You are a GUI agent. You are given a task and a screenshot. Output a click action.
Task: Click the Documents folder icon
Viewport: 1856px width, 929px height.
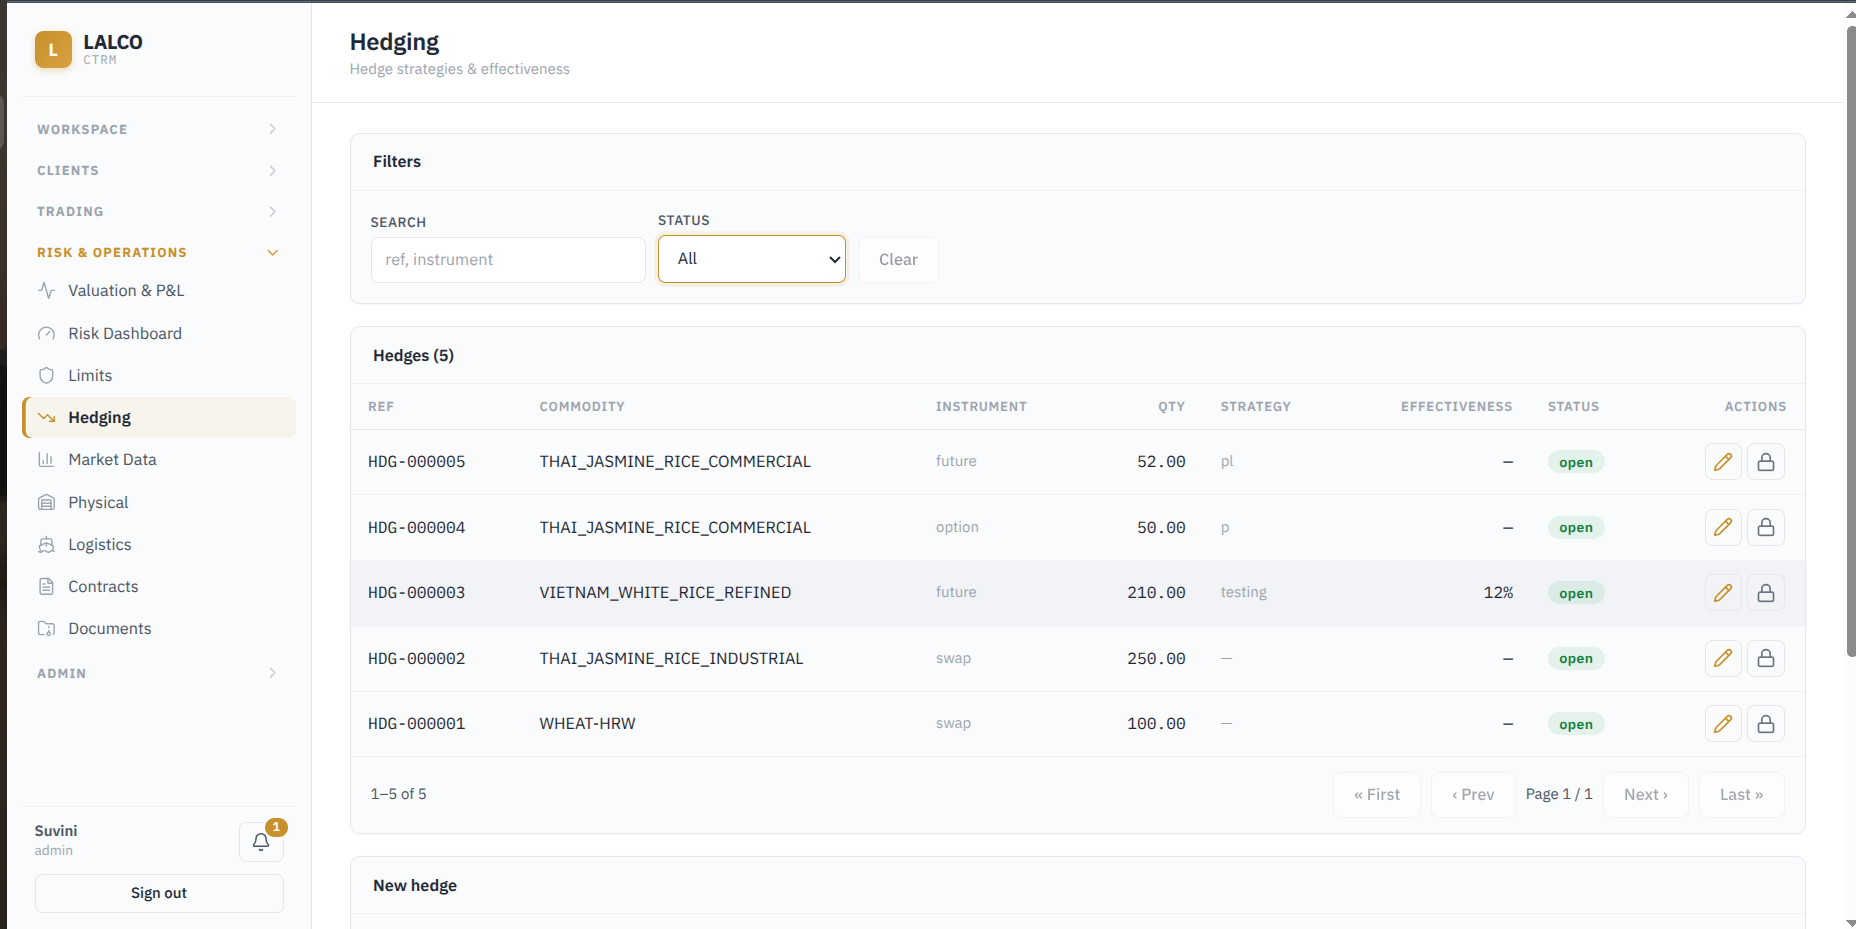[x=46, y=629]
